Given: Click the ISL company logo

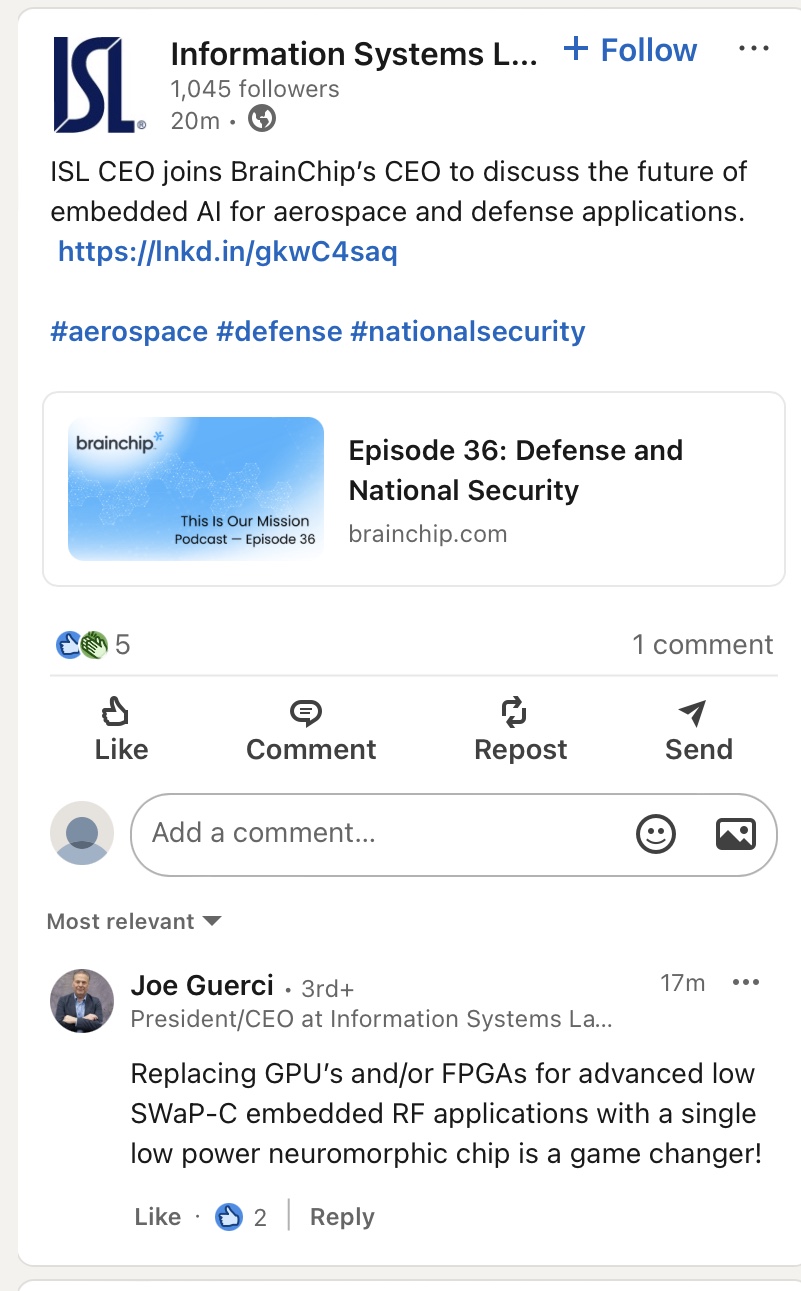Looking at the screenshot, I should point(99,85).
